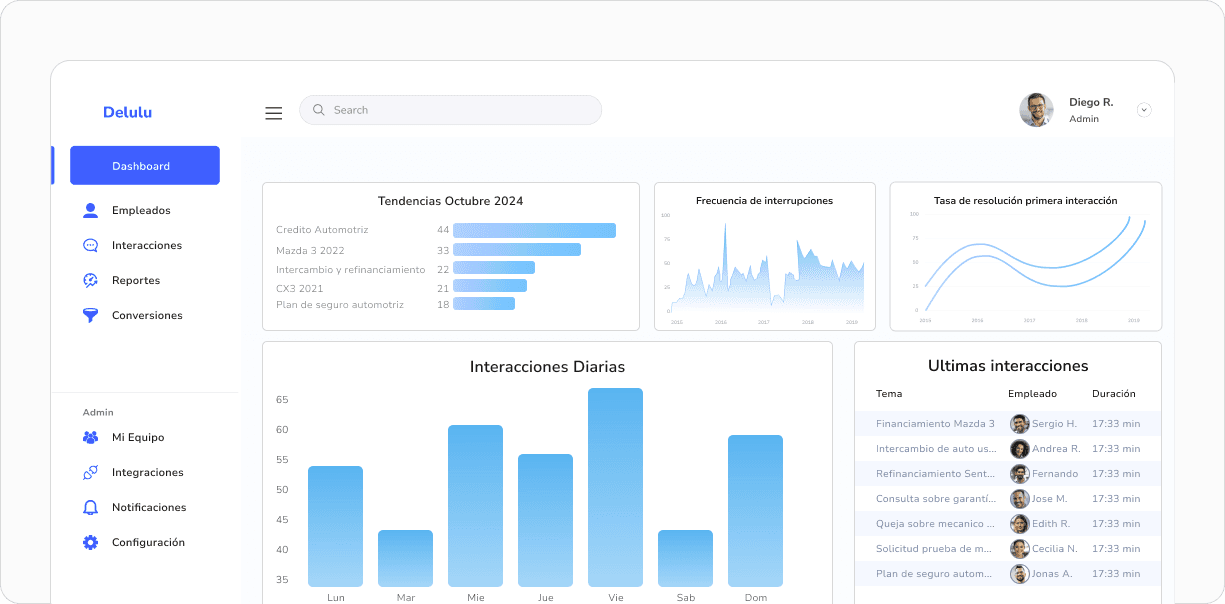Screen dimensions: 1225x604
Task: Open Reportes in sidebar
Action: tap(136, 280)
